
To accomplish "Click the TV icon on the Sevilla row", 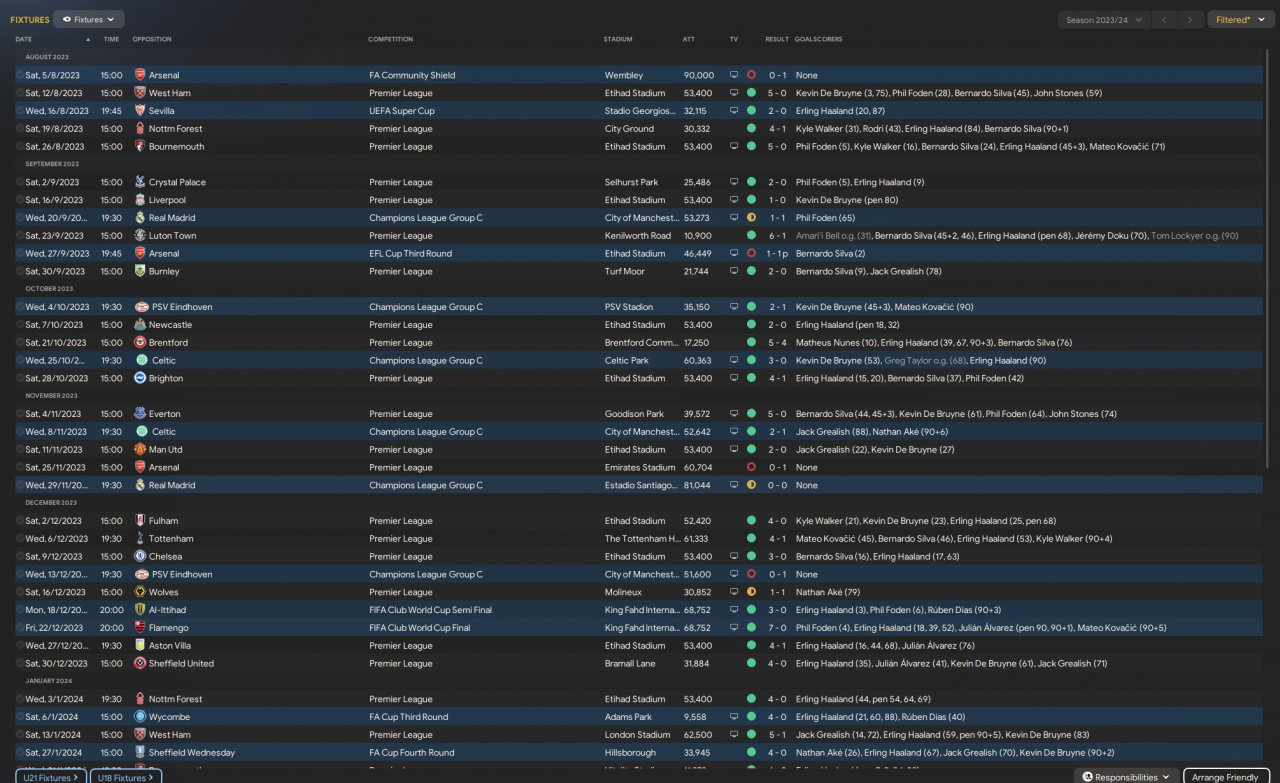I will pyautogui.click(x=734, y=111).
